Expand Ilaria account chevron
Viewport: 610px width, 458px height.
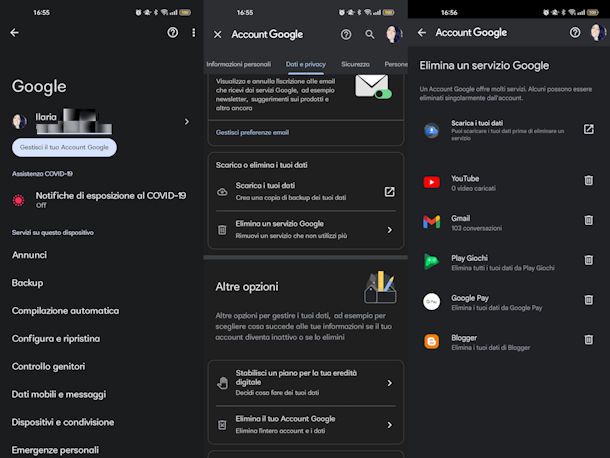[x=187, y=122]
